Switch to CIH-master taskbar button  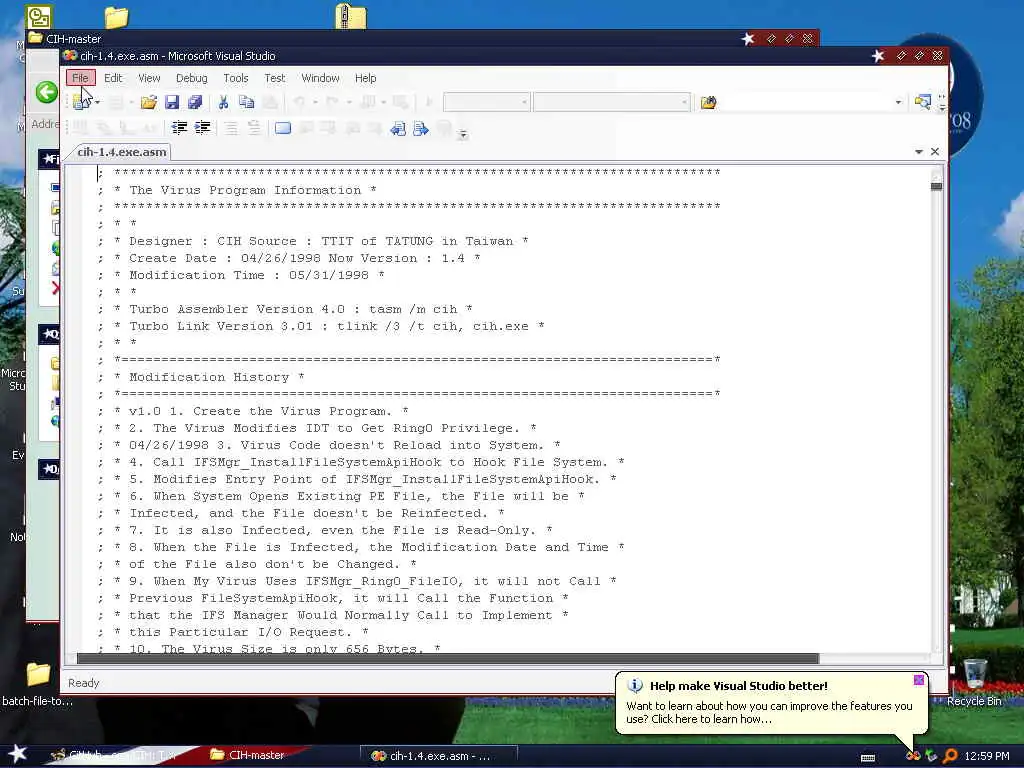(x=248, y=755)
